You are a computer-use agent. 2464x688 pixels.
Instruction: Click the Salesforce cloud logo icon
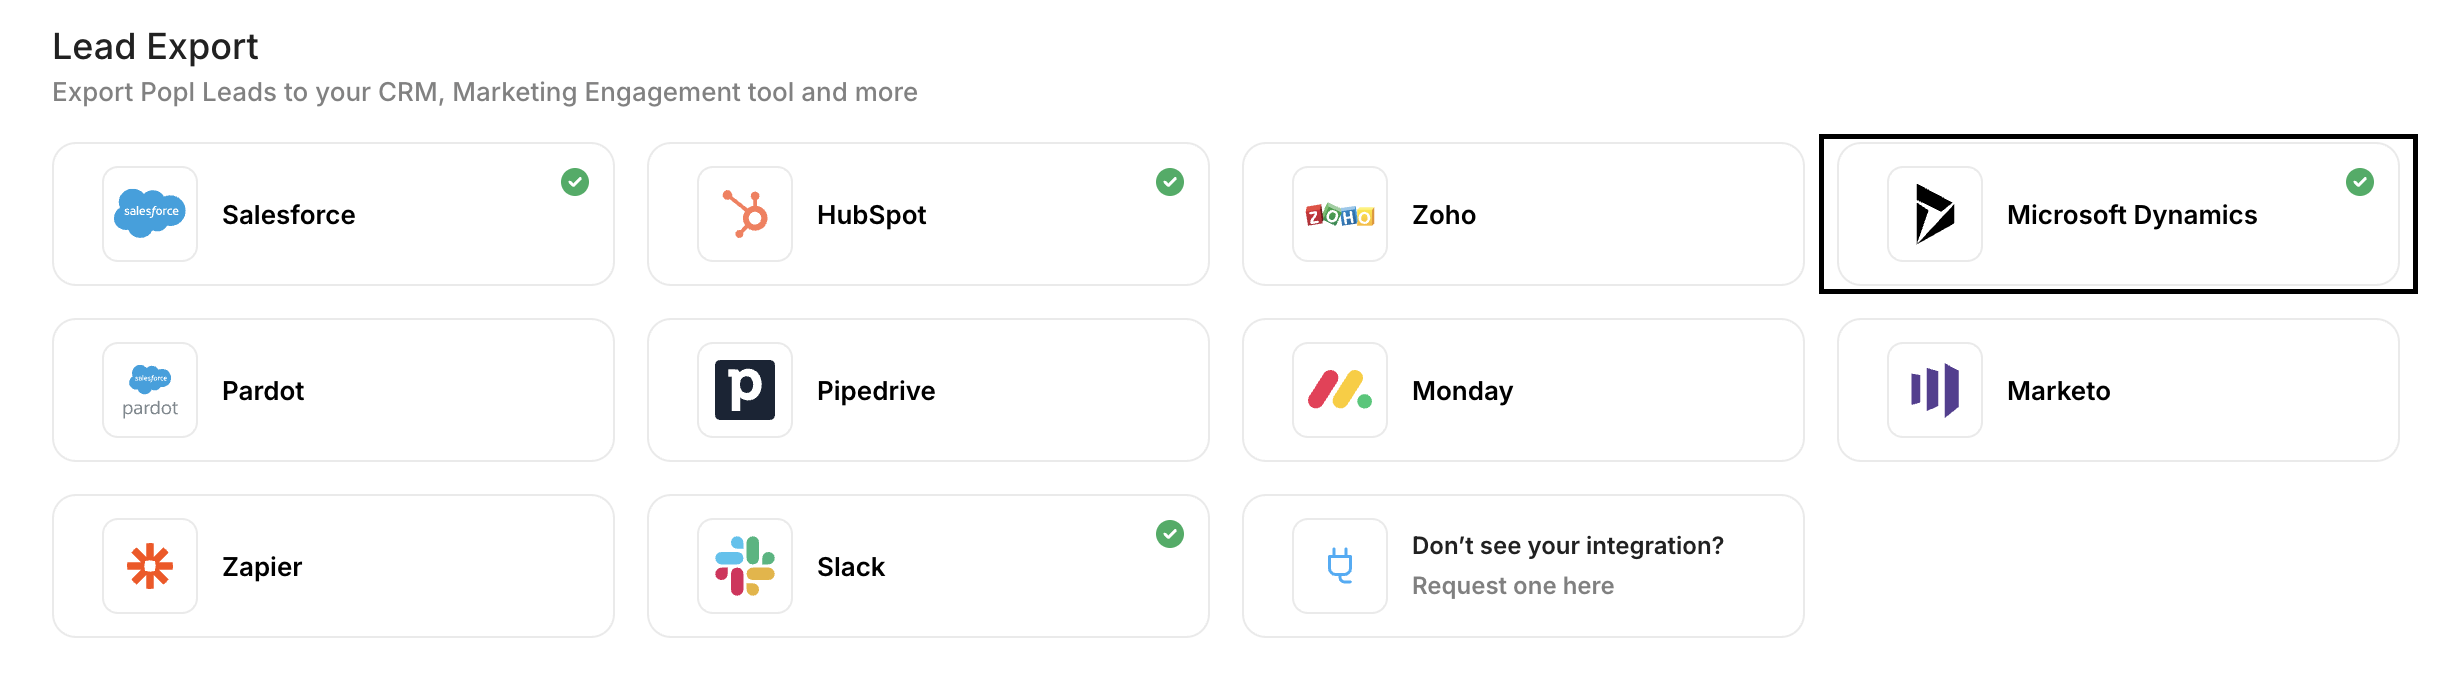click(150, 213)
